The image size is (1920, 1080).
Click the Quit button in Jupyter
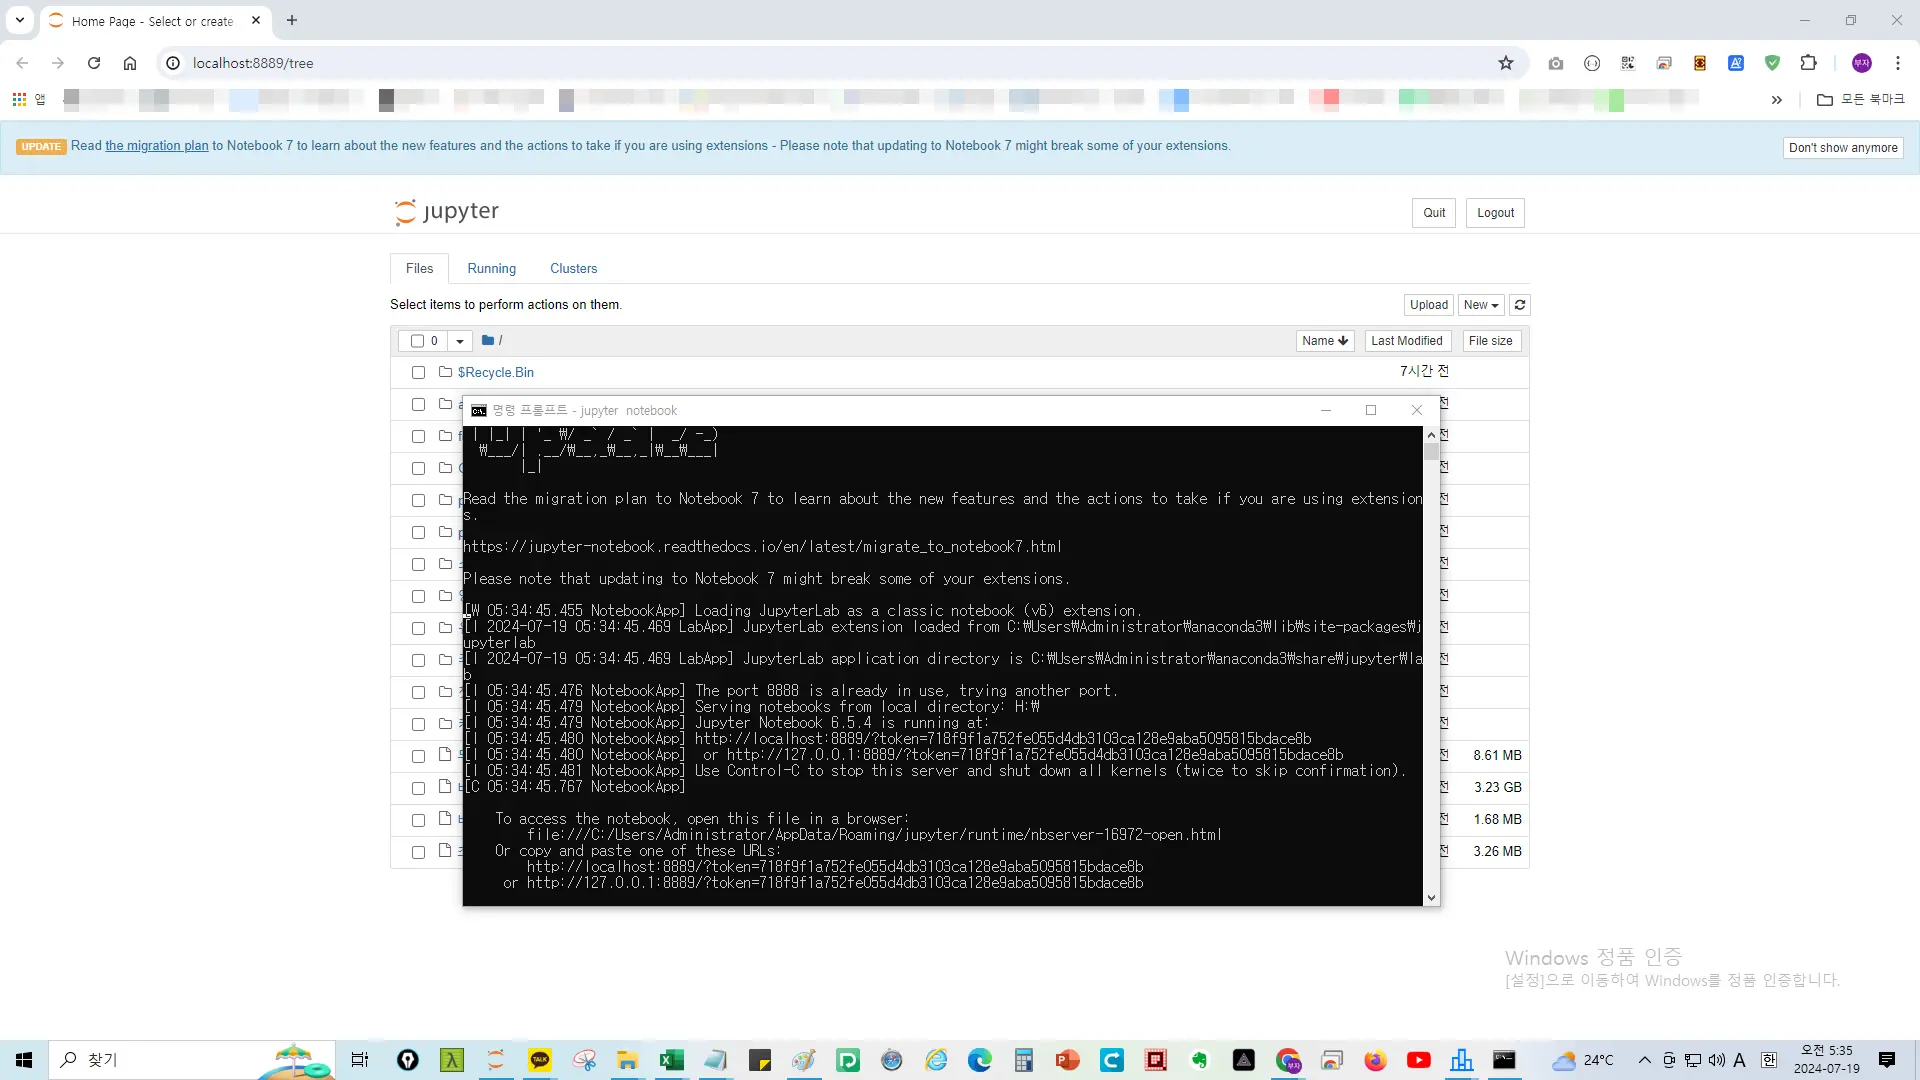1433,212
